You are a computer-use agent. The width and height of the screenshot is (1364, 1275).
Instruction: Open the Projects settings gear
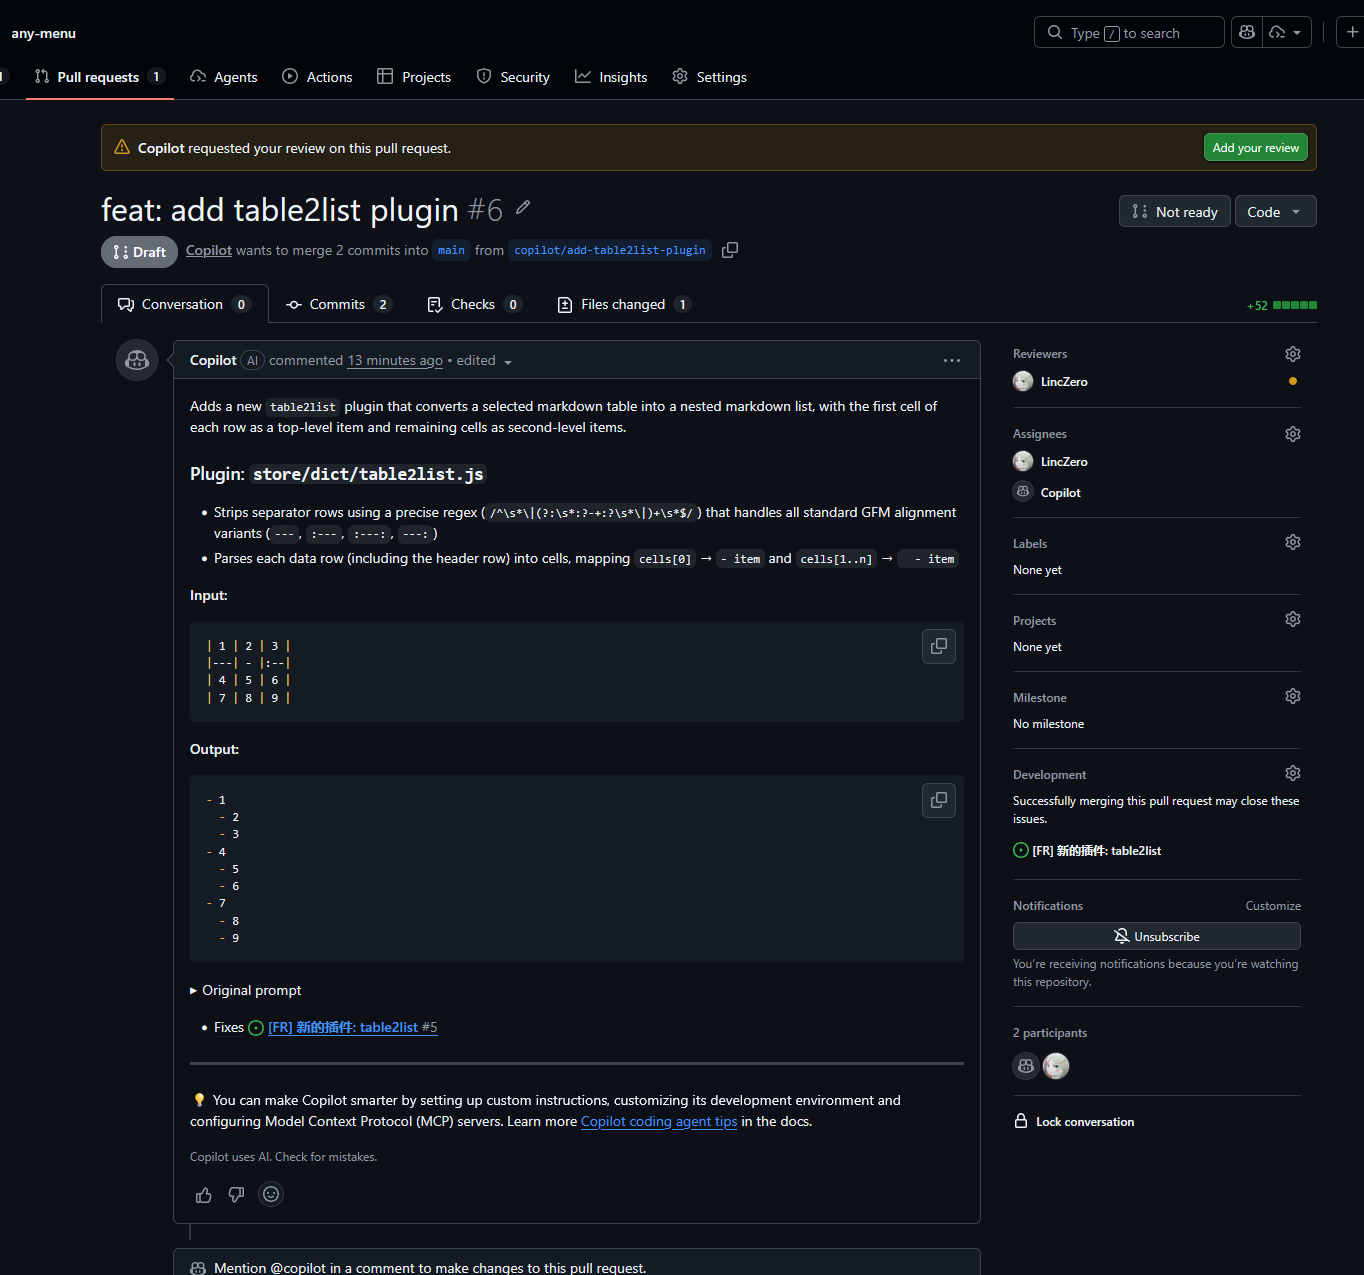1293,619
